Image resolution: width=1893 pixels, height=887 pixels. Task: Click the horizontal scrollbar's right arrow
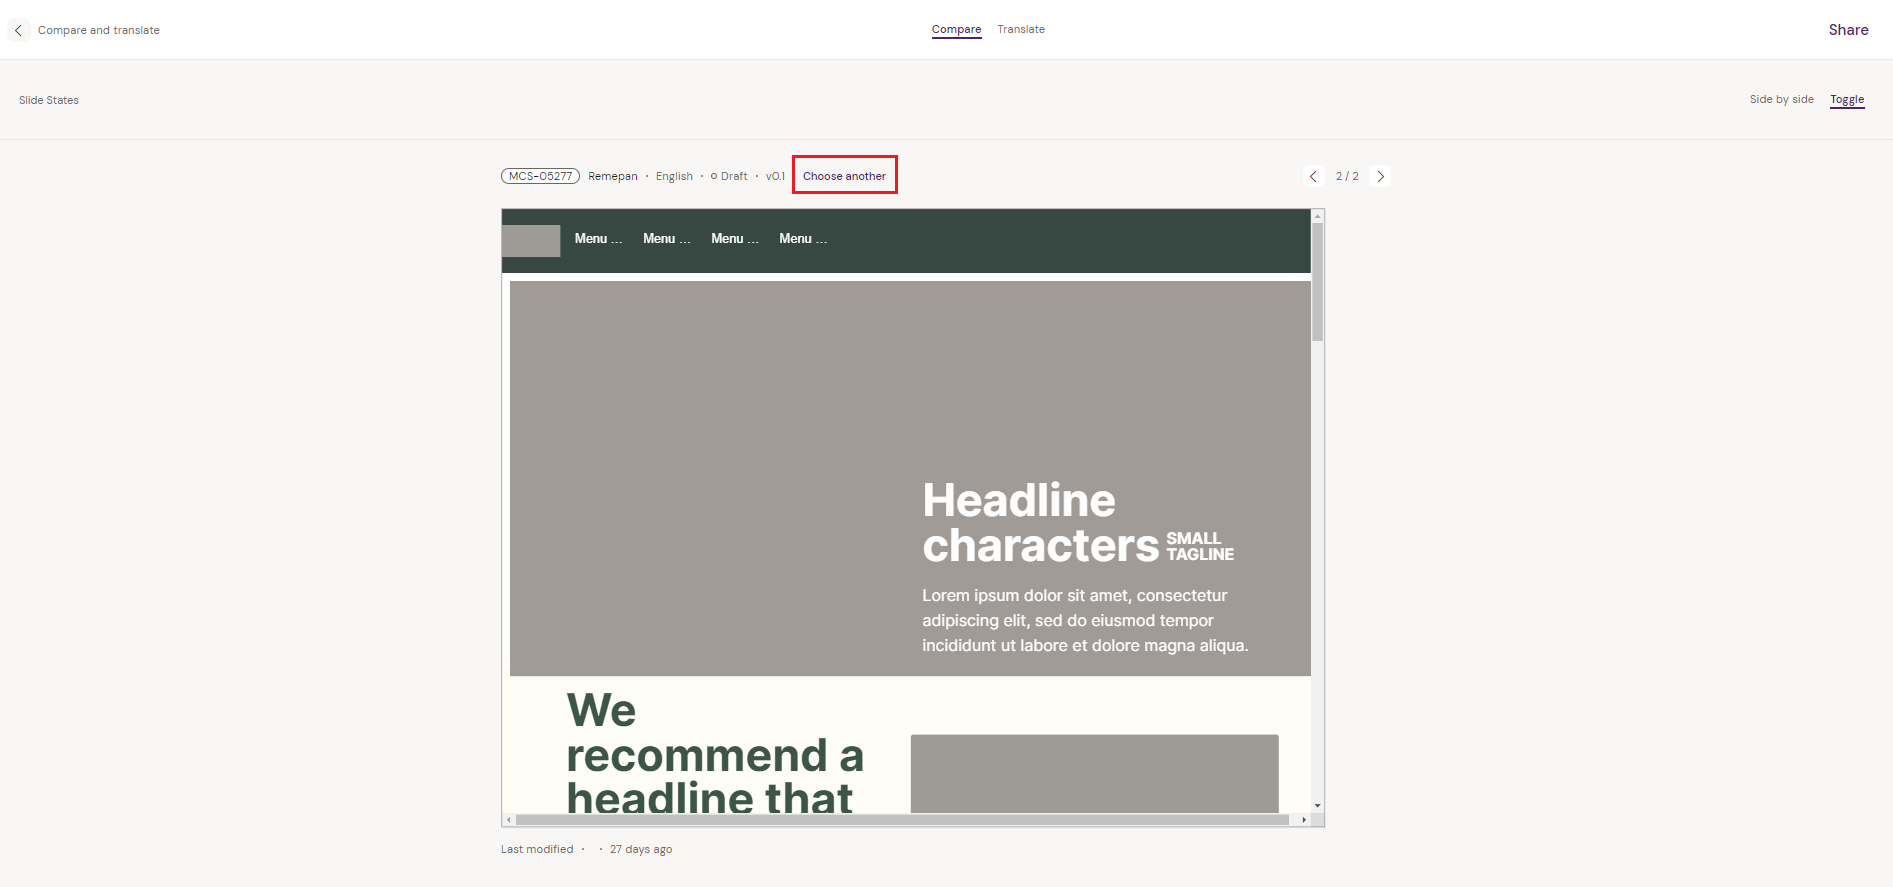tap(1304, 820)
